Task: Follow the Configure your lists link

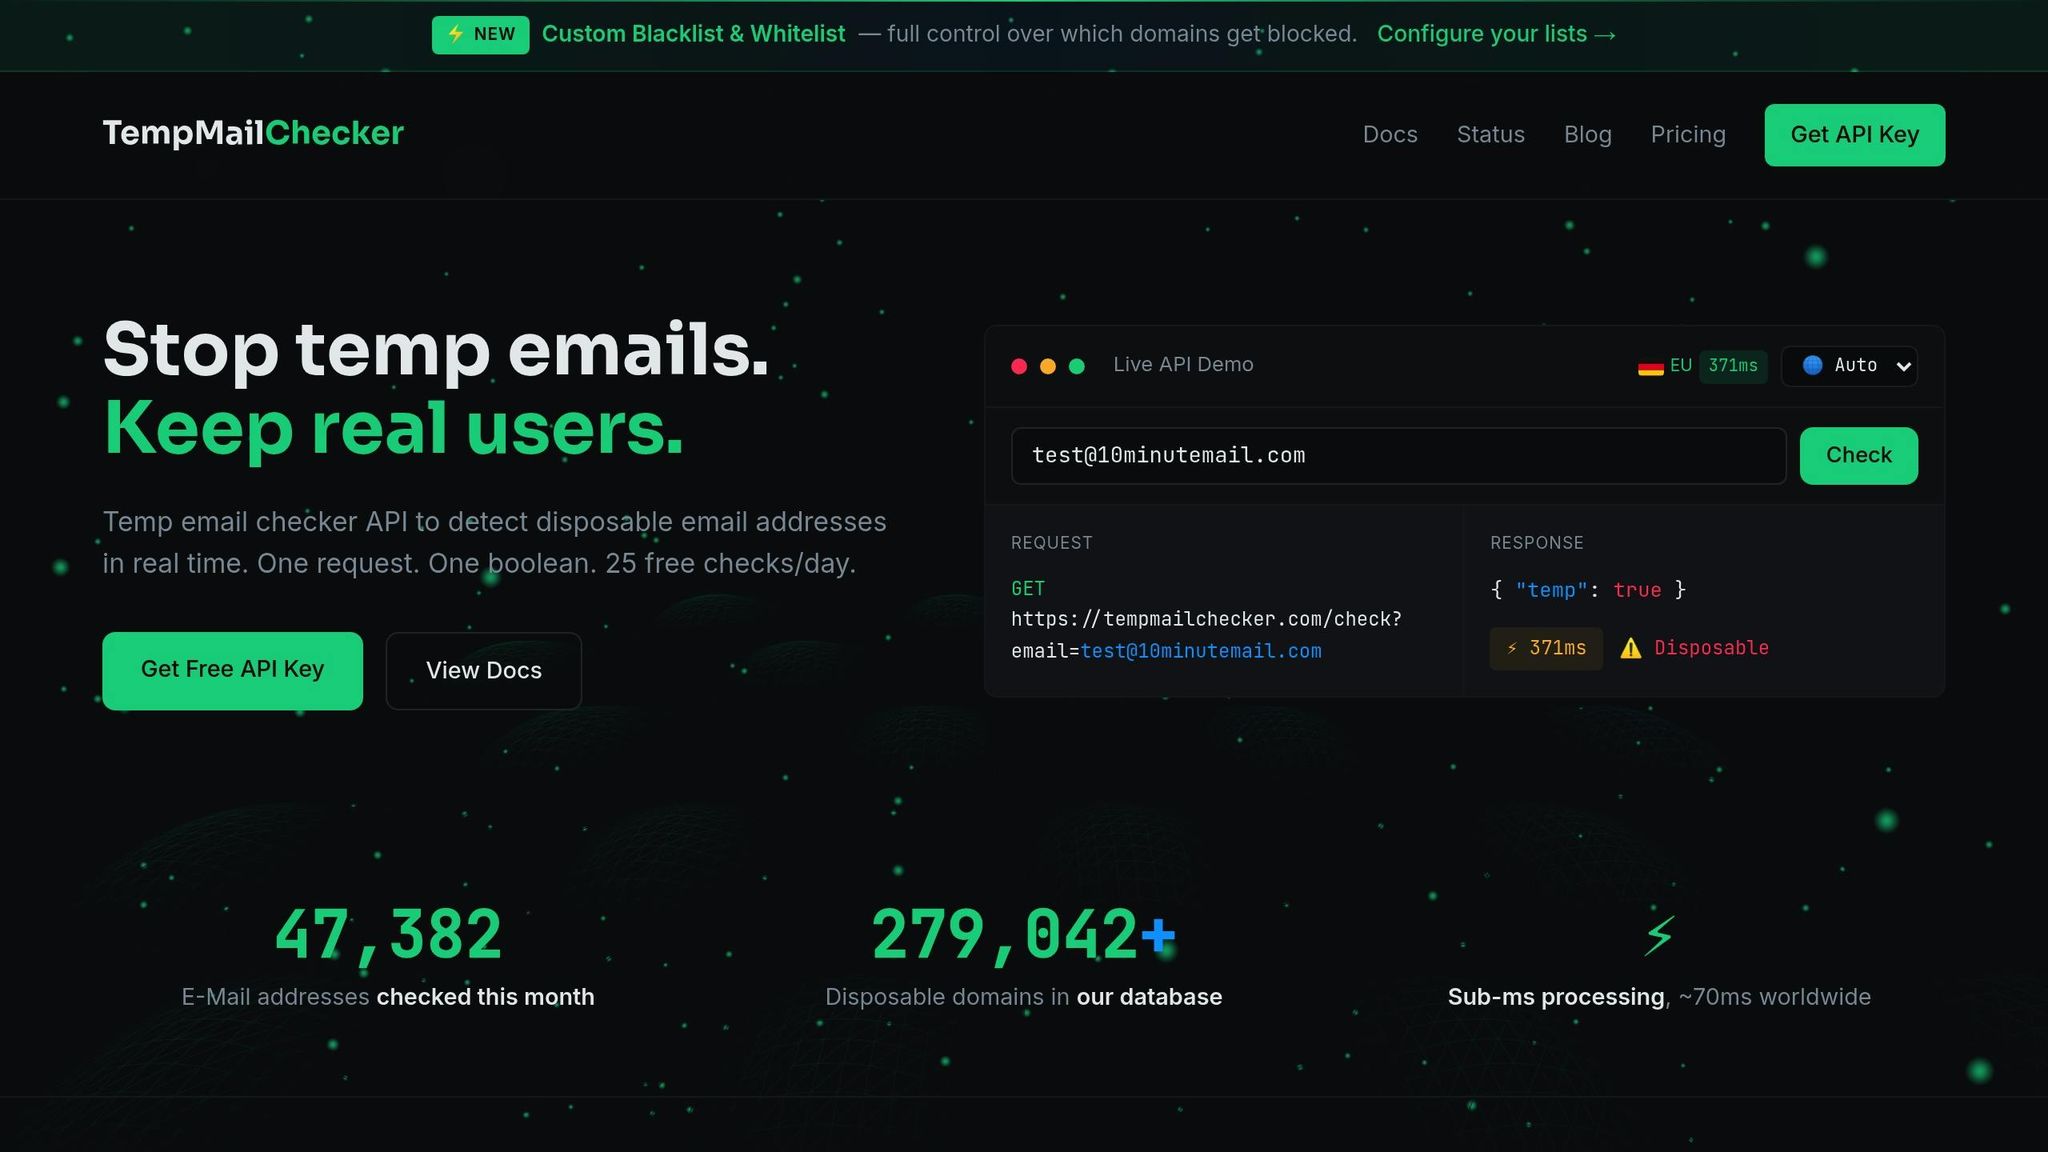Action: click(x=1497, y=33)
